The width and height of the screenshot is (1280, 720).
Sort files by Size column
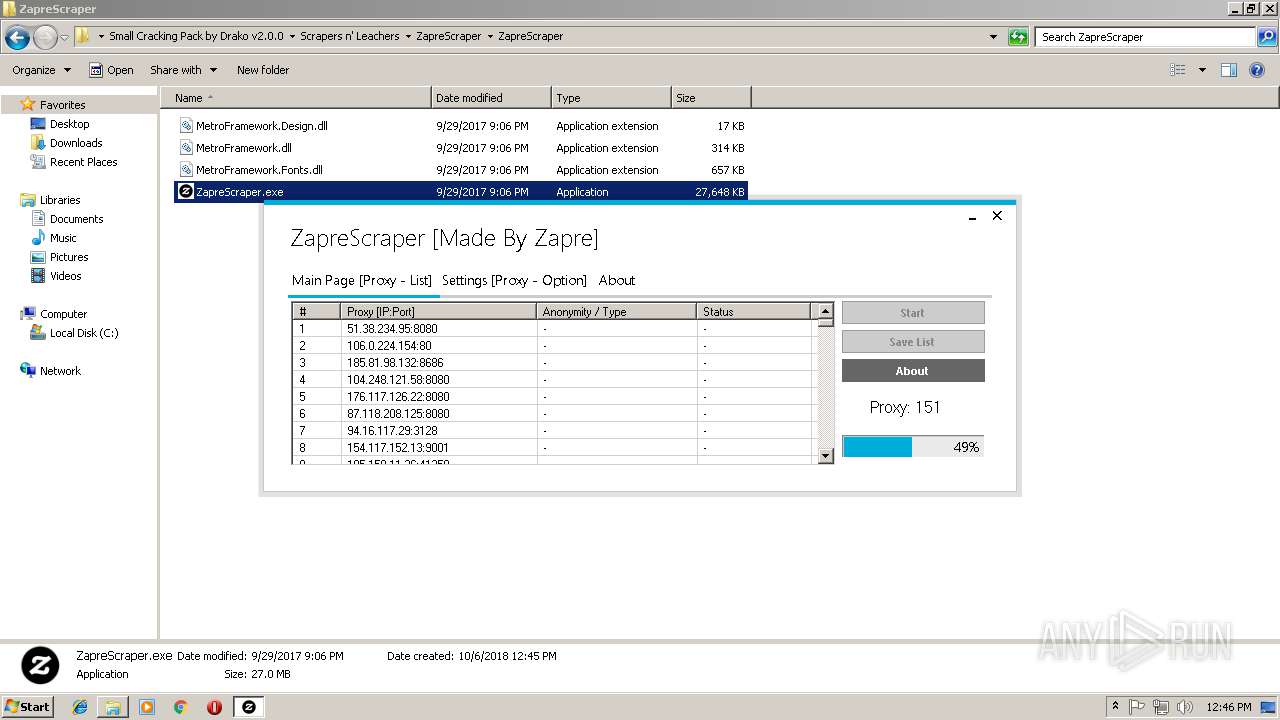point(711,98)
